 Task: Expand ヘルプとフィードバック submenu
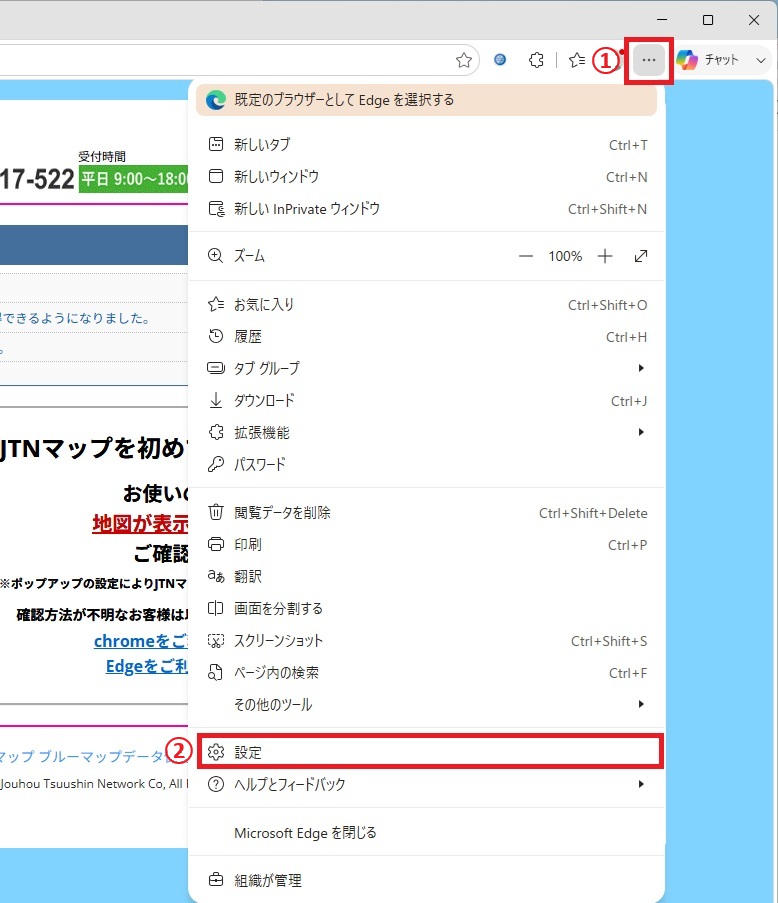(x=427, y=784)
